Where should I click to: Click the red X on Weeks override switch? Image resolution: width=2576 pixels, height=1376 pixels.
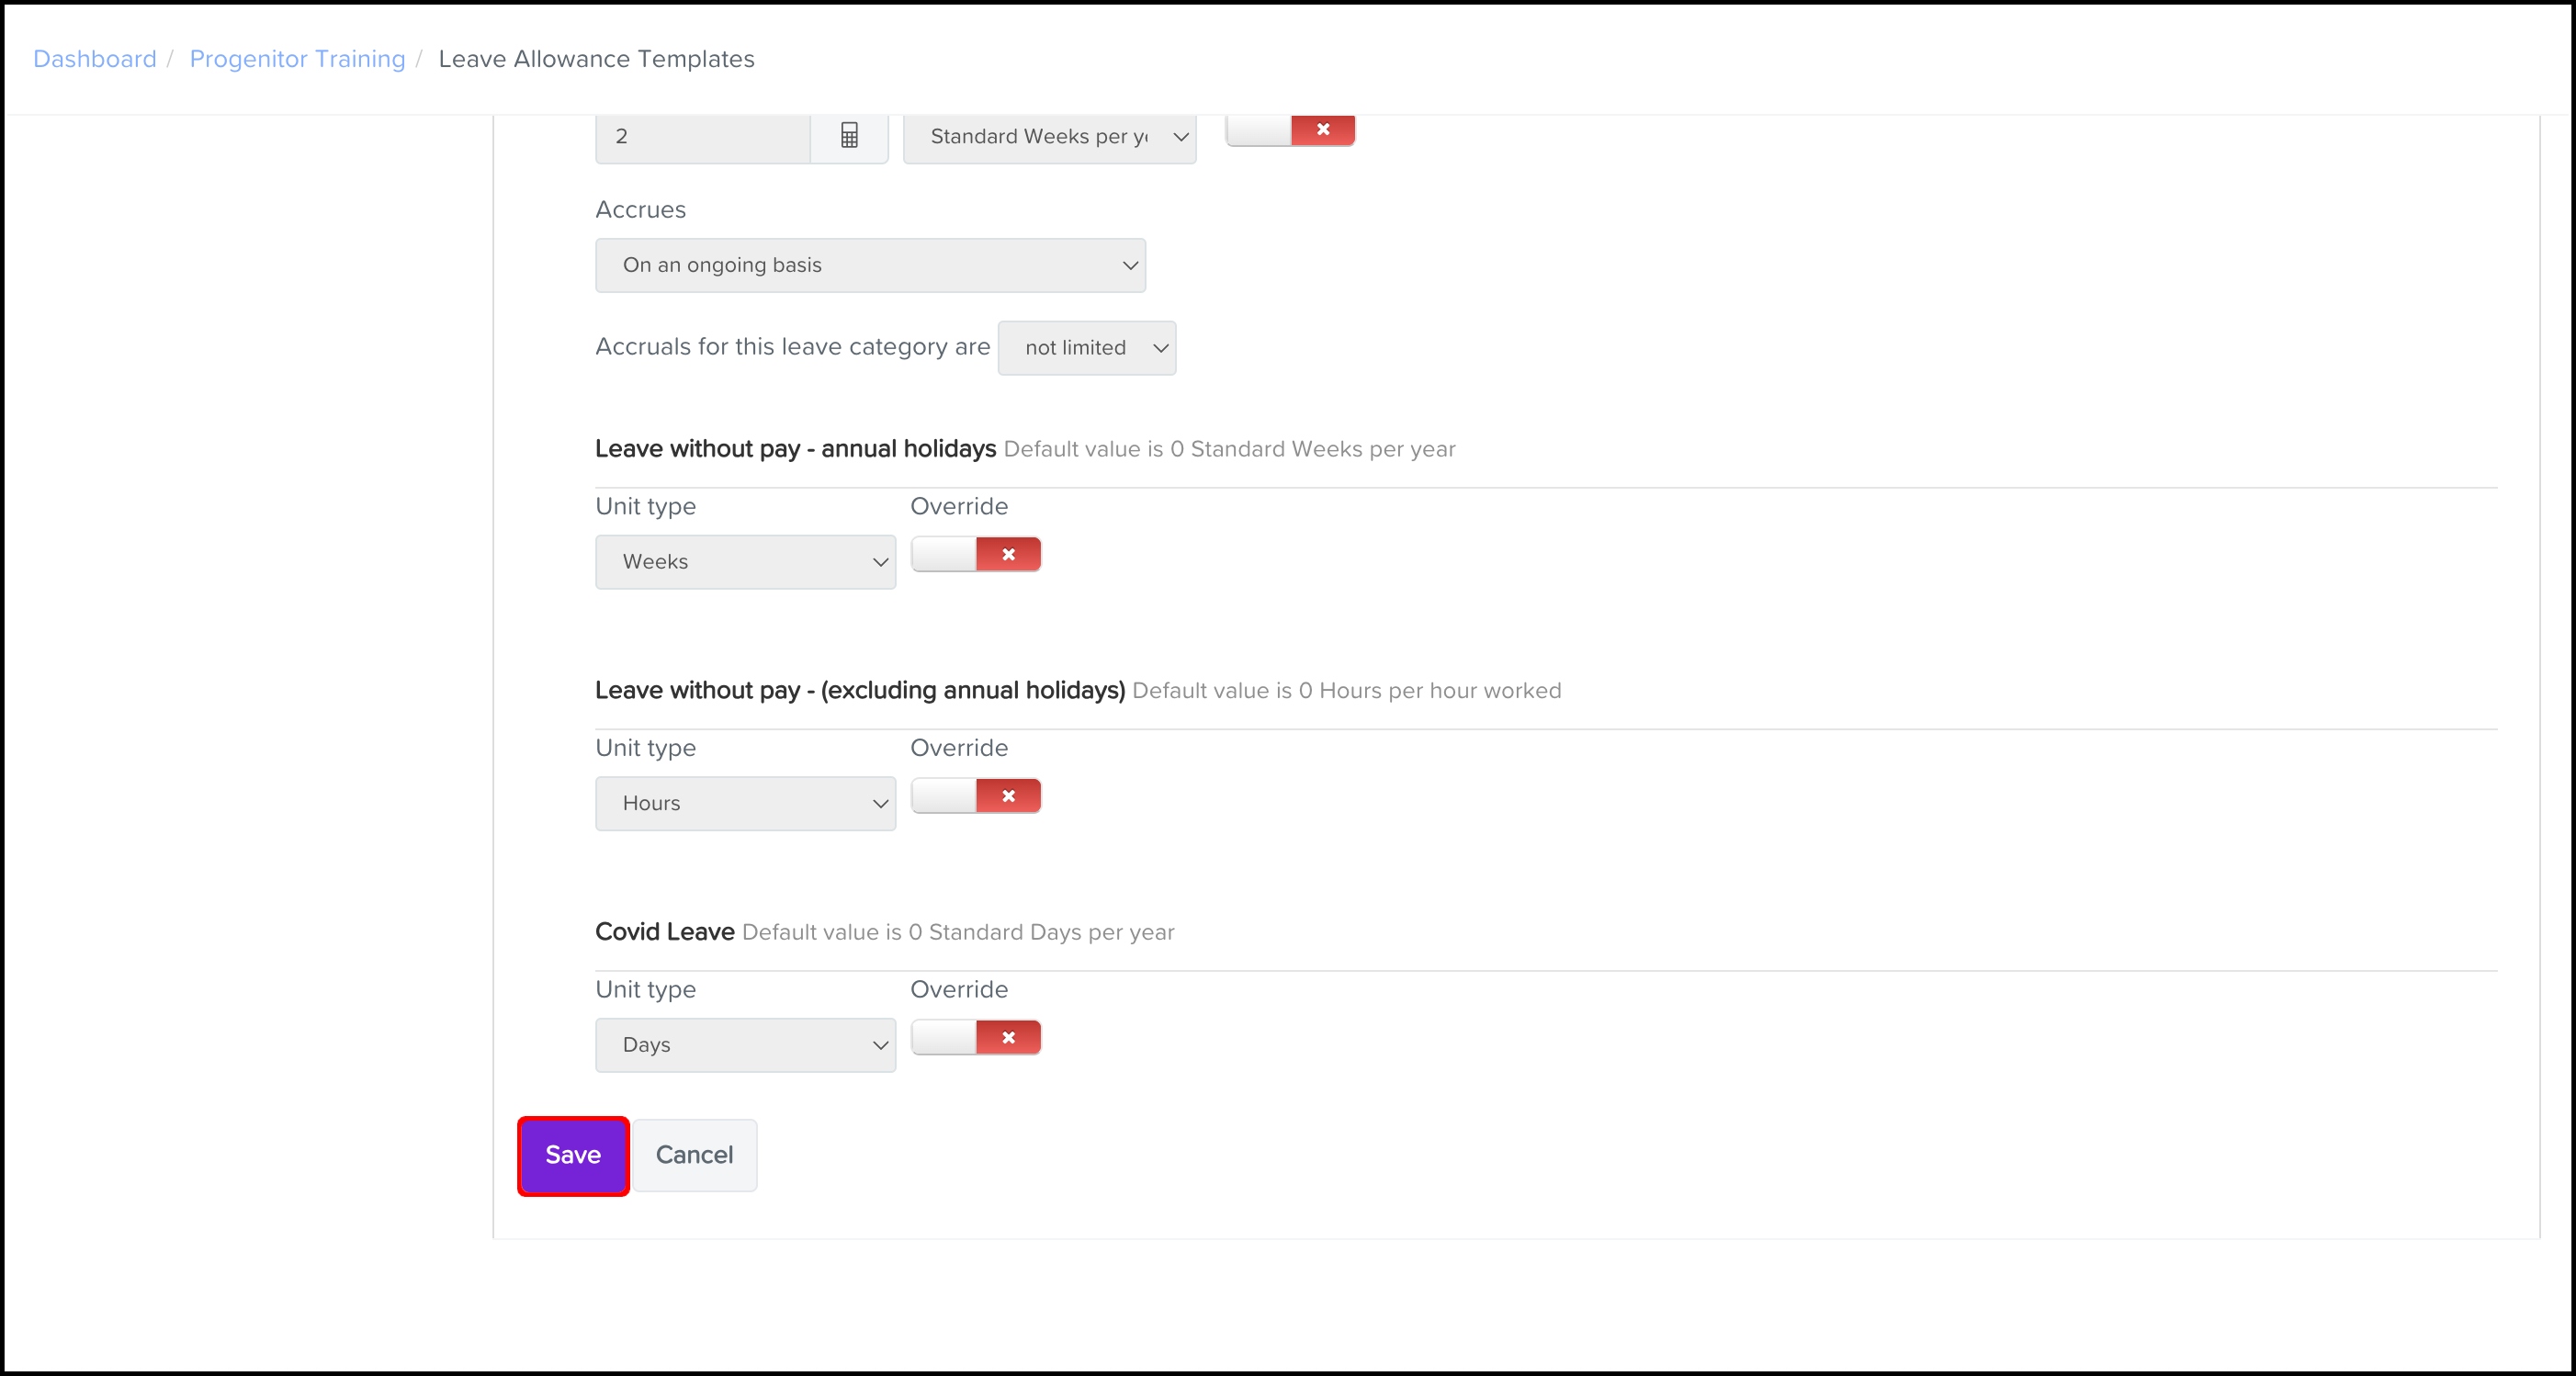tap(1008, 555)
